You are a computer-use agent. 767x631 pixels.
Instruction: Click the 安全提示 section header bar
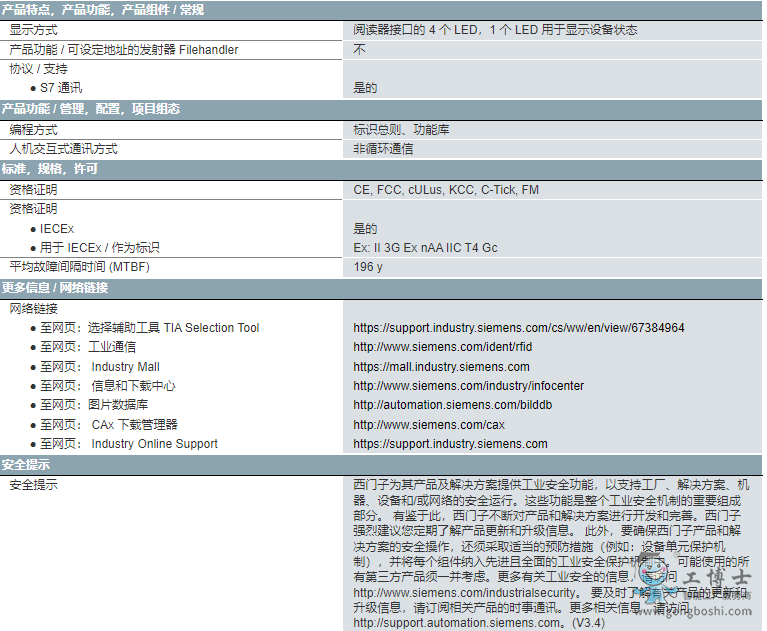381,465
